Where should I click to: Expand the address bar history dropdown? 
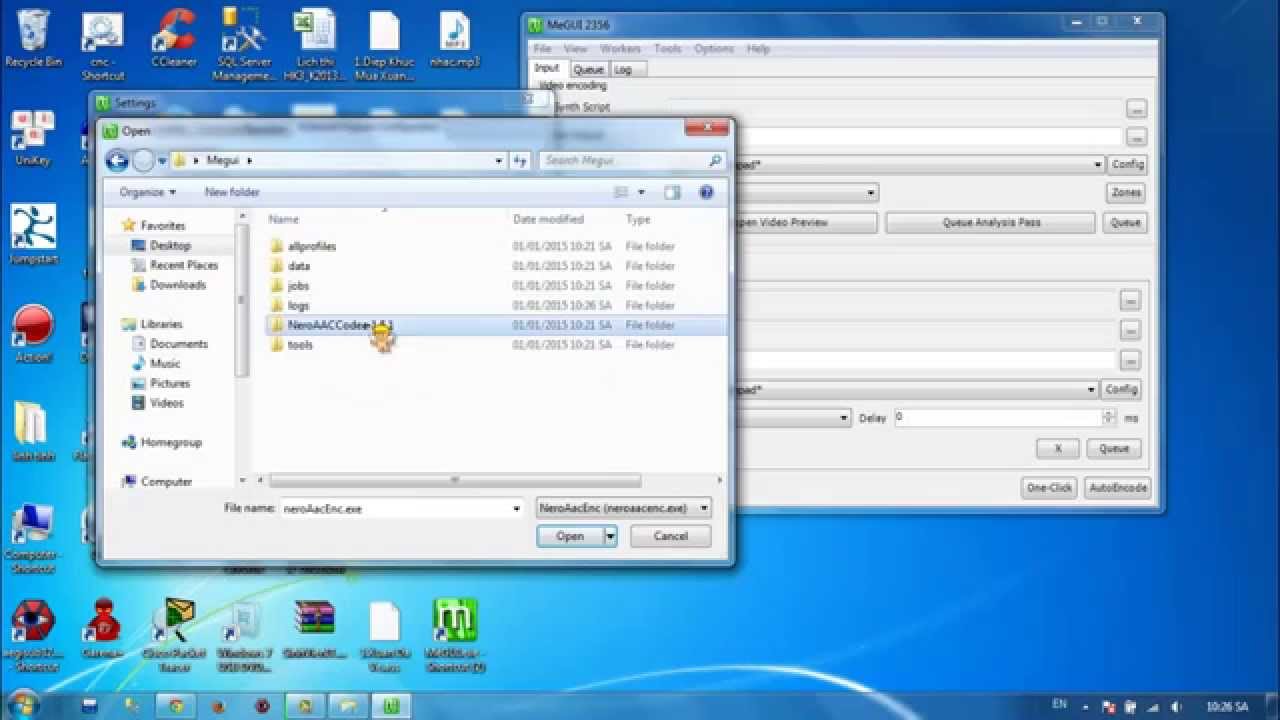[499, 160]
